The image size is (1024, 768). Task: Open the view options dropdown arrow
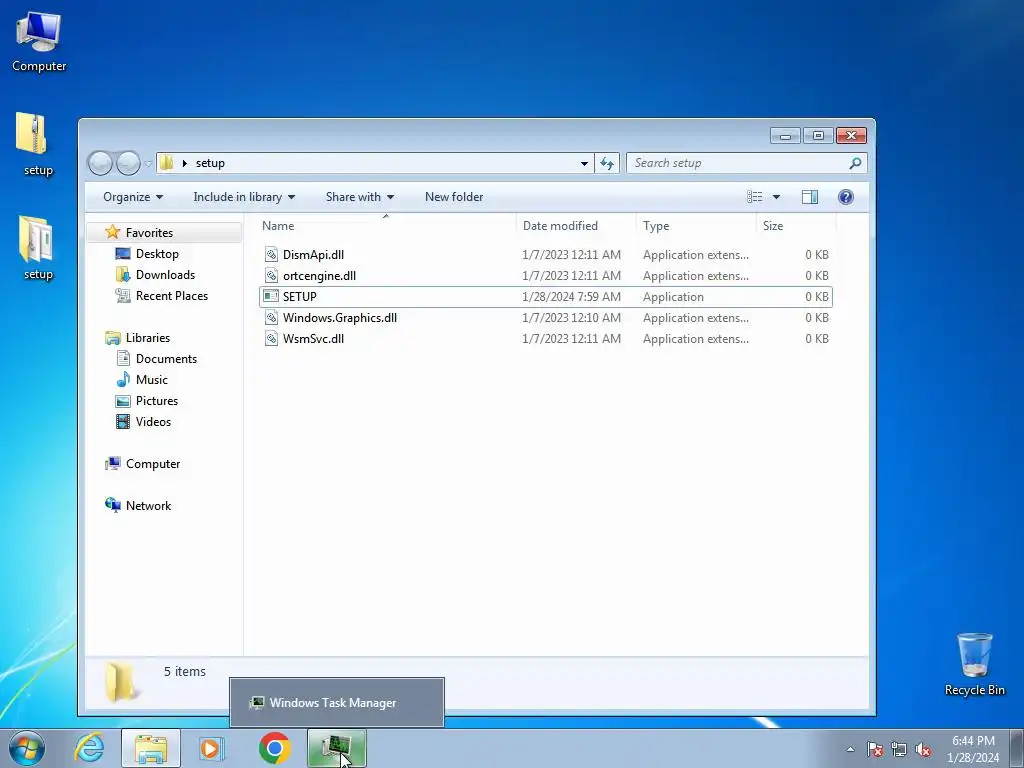(776, 197)
